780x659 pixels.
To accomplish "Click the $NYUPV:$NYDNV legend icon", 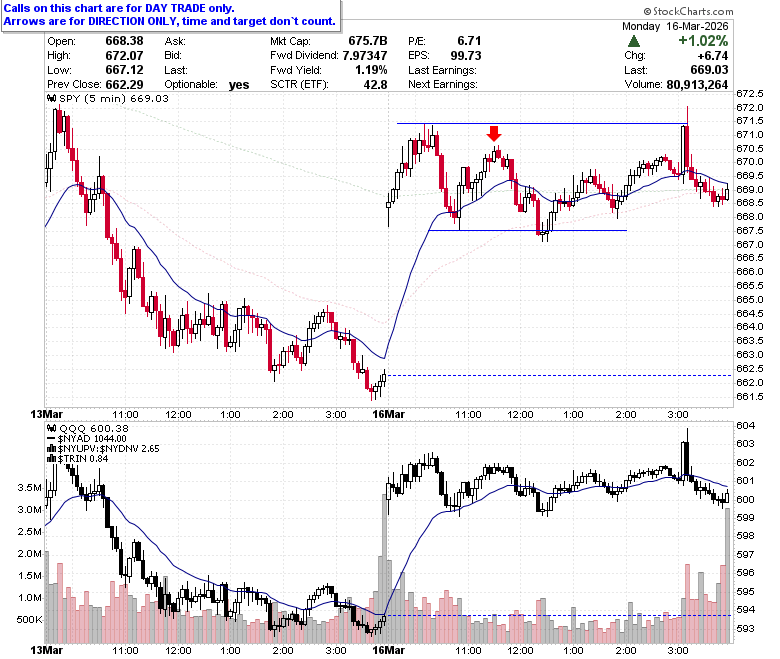I will pyautogui.click(x=51, y=449).
